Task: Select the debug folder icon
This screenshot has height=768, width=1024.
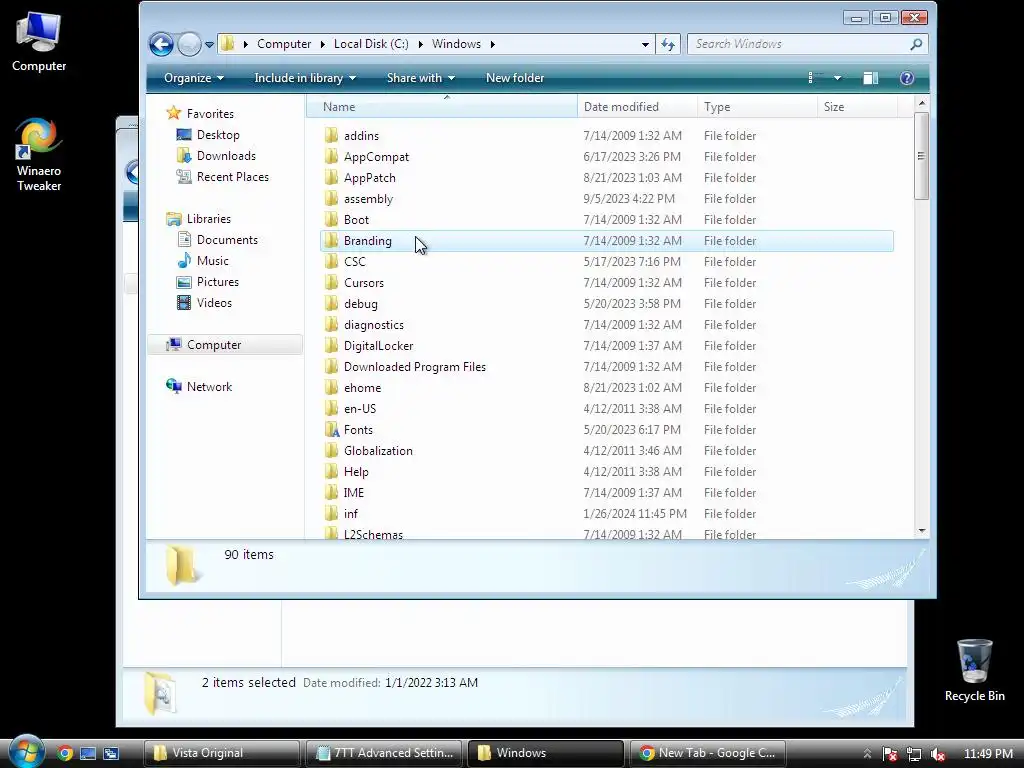Action: pyautogui.click(x=331, y=303)
